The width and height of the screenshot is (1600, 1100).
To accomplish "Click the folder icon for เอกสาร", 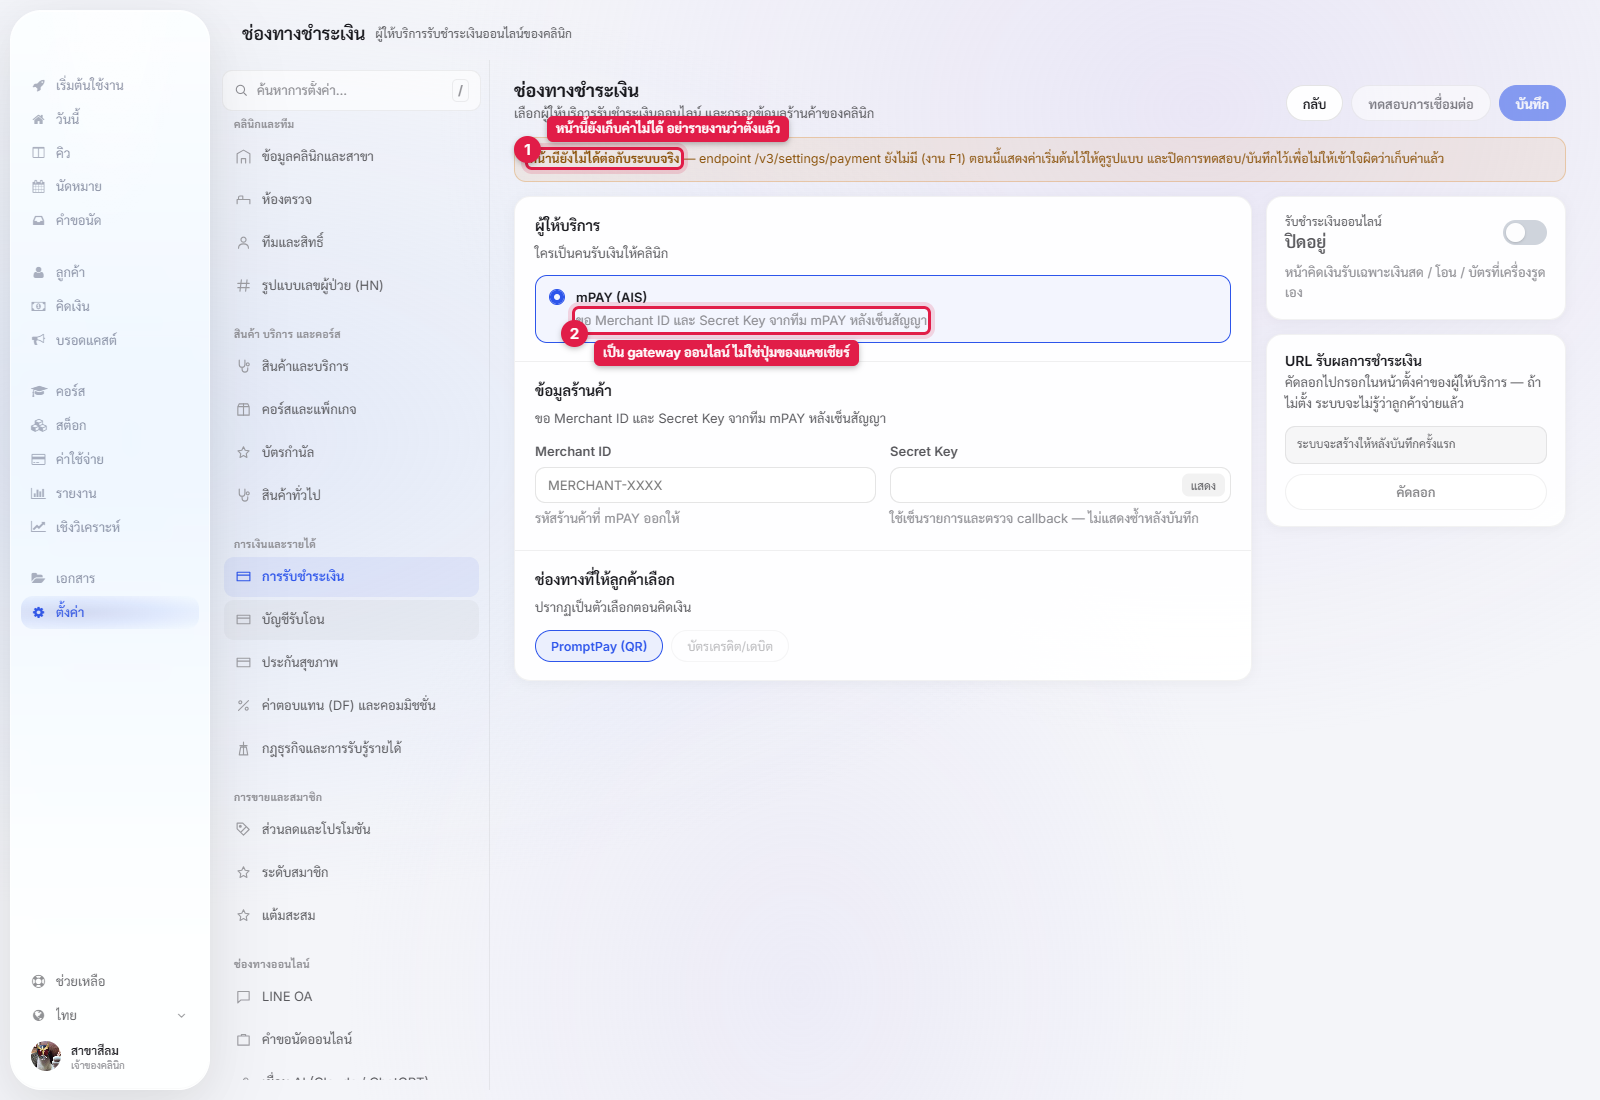I will click(38, 579).
